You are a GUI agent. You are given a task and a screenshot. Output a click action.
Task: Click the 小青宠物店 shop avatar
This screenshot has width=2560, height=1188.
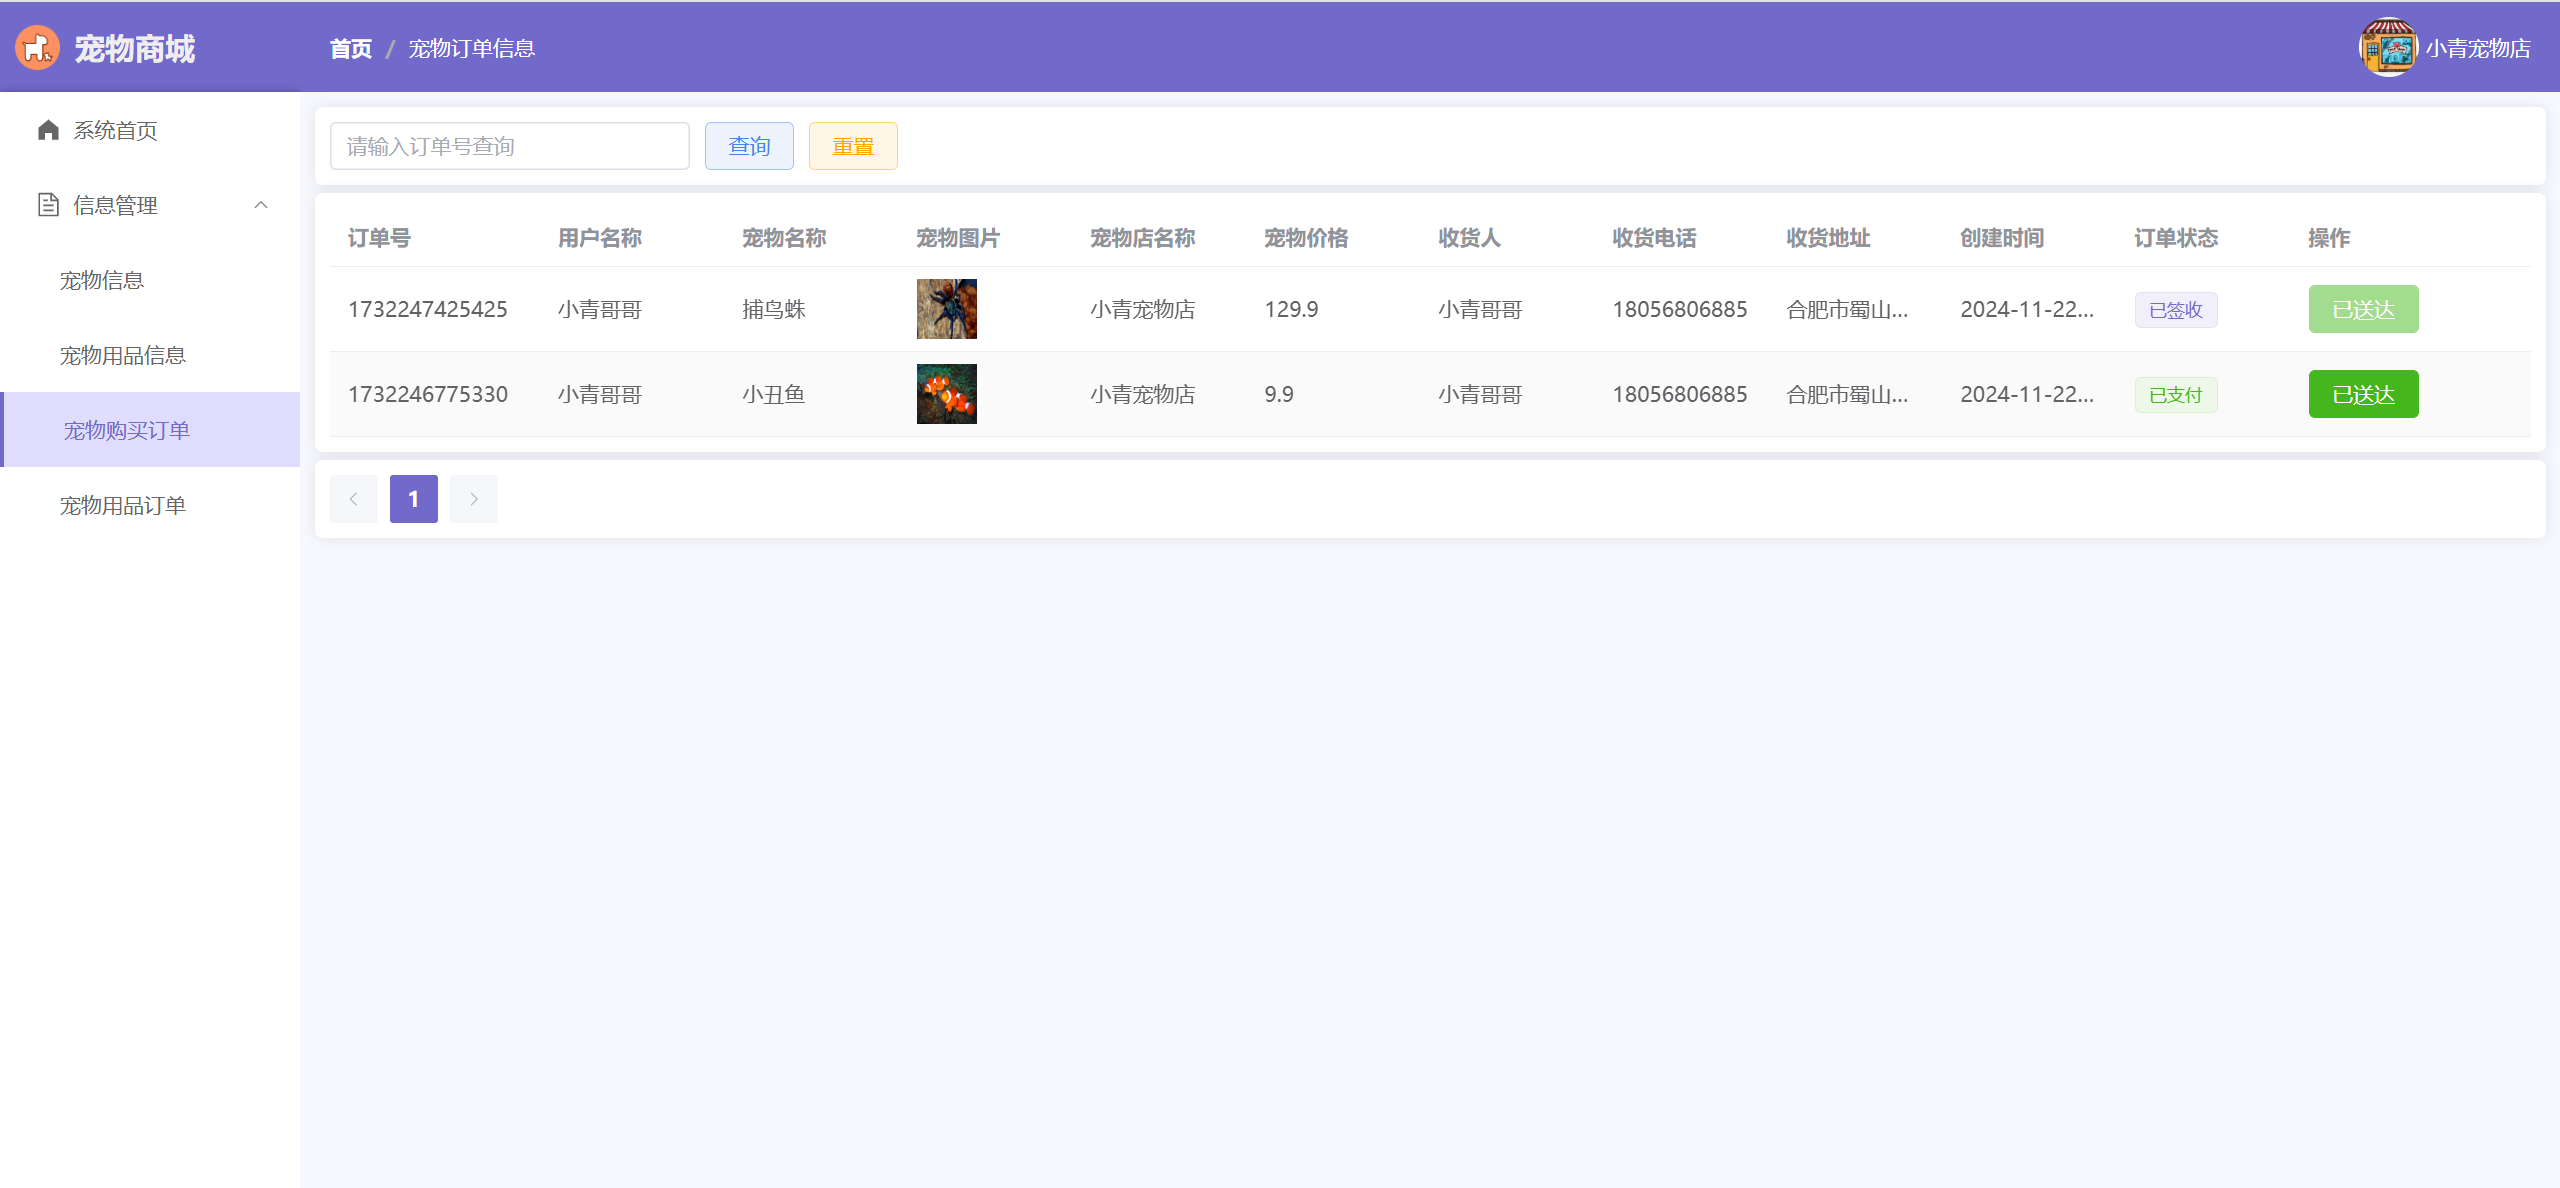[2387, 48]
